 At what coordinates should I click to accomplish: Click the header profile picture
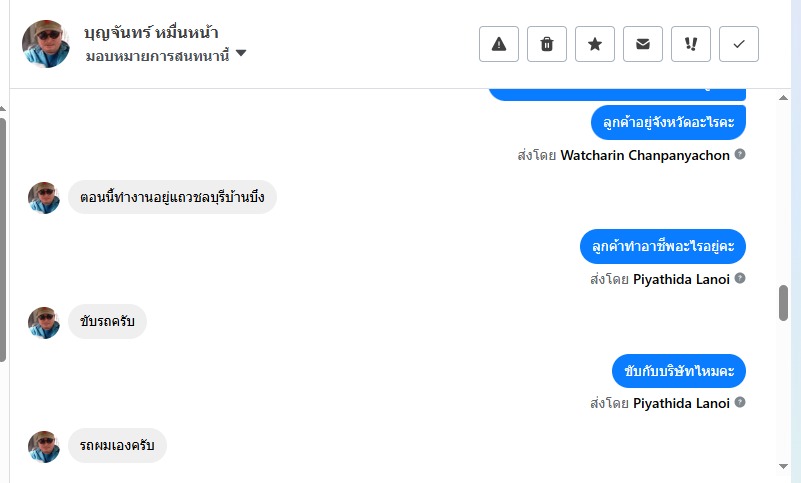(46, 44)
